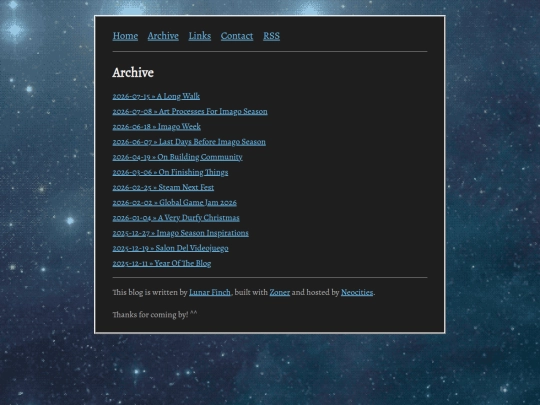The image size is (540, 405).
Task: Read post 'A Long Walk'
Action: point(156,96)
